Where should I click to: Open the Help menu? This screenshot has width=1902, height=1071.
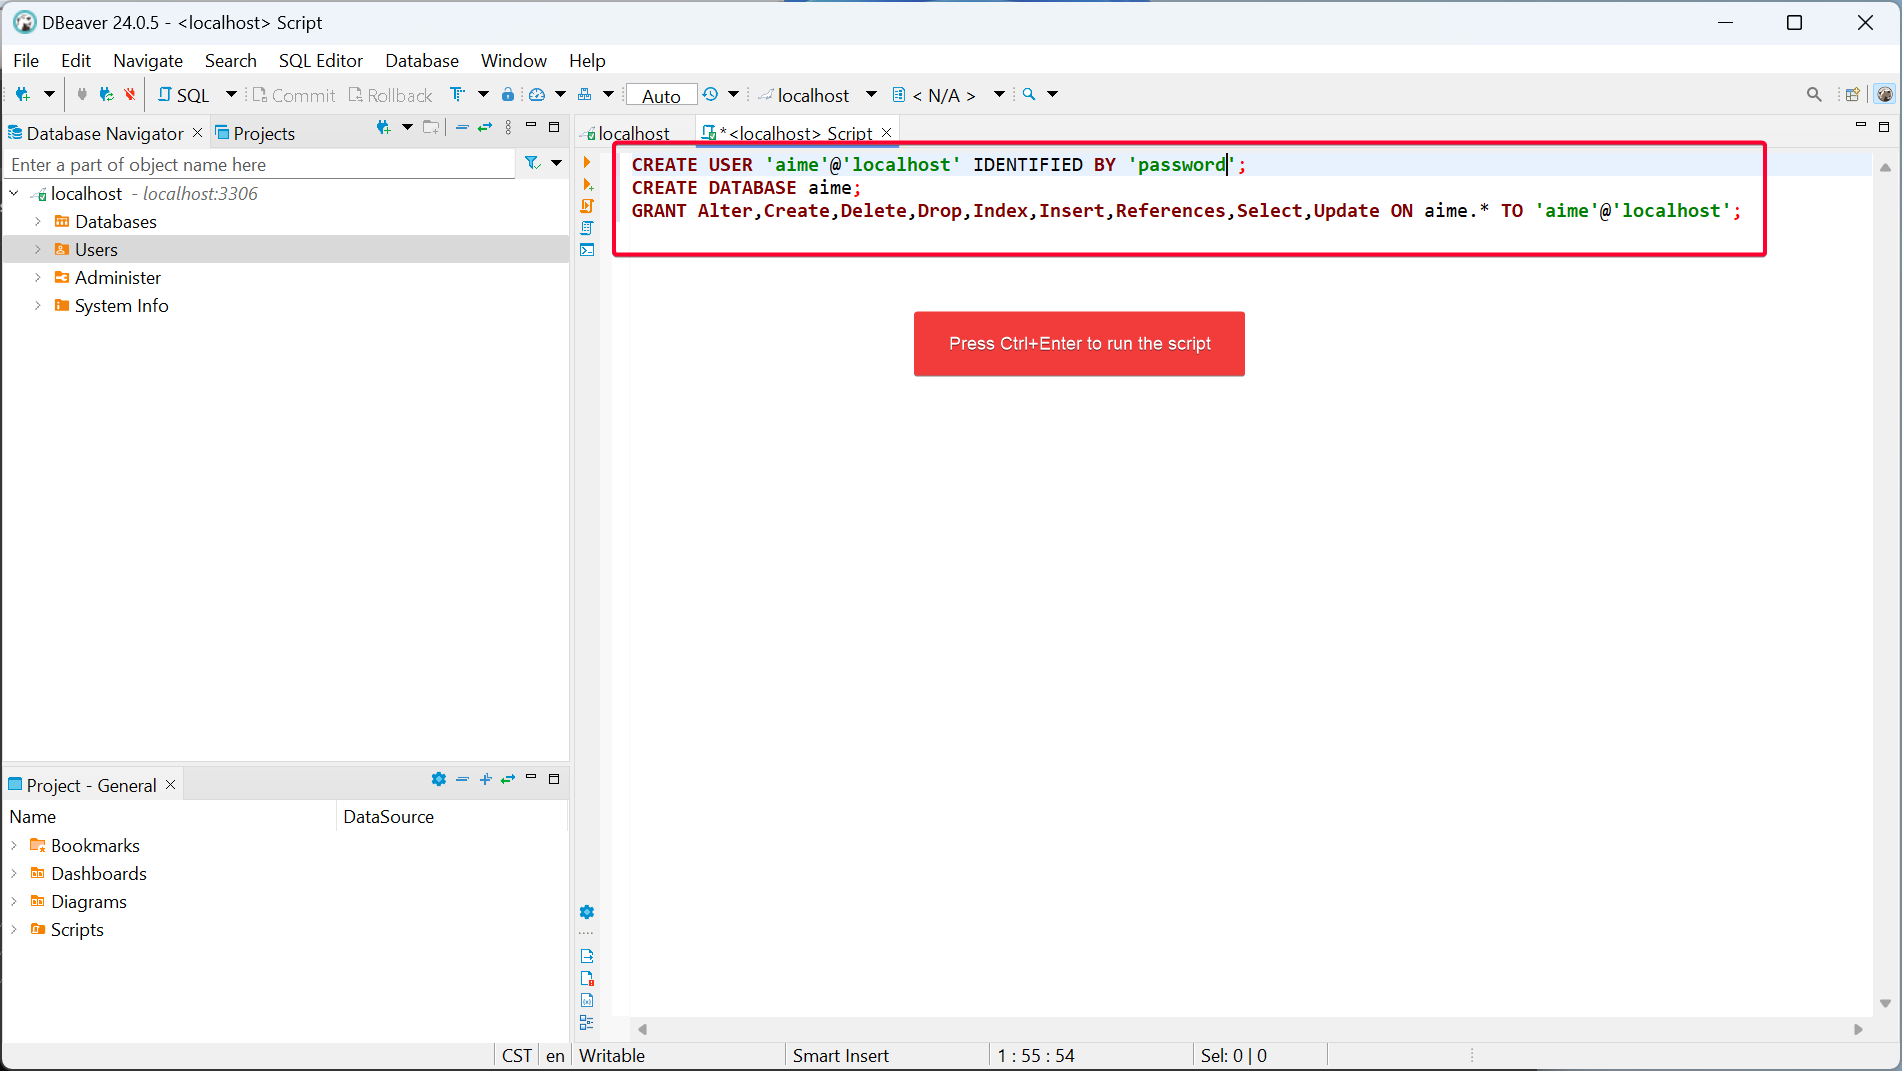(587, 60)
